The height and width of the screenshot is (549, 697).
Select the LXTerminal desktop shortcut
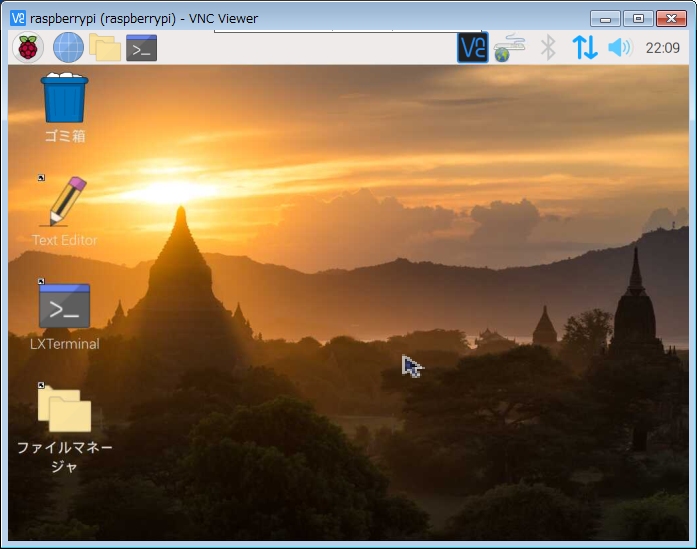pyautogui.click(x=64, y=314)
